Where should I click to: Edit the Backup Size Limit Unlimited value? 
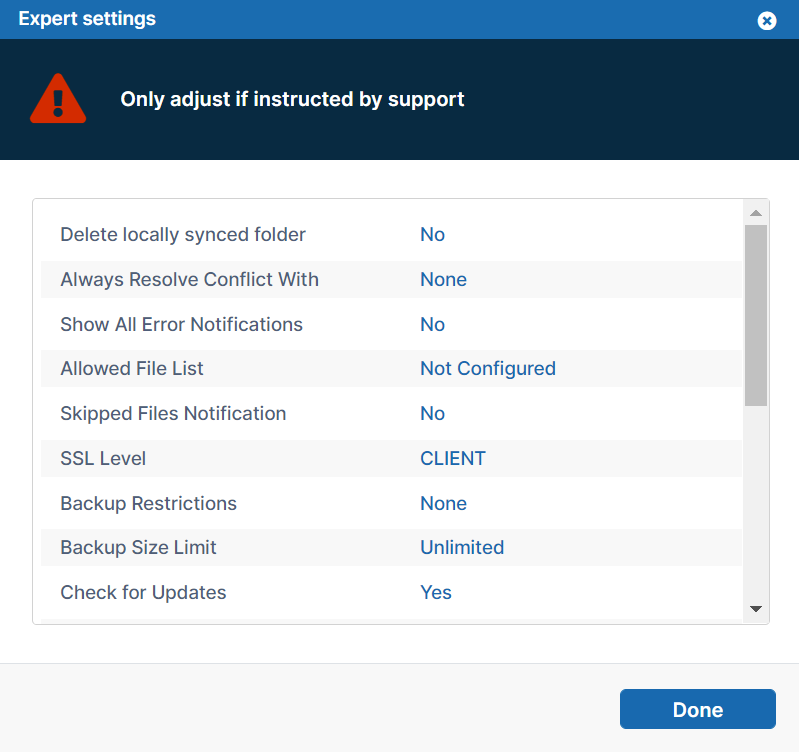coord(461,548)
